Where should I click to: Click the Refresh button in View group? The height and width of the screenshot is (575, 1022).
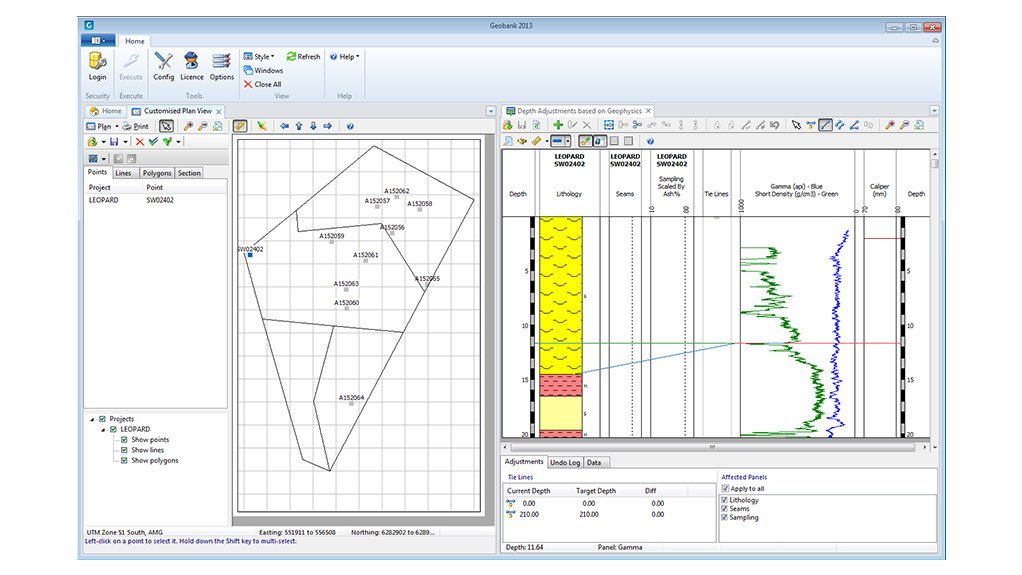click(x=304, y=57)
